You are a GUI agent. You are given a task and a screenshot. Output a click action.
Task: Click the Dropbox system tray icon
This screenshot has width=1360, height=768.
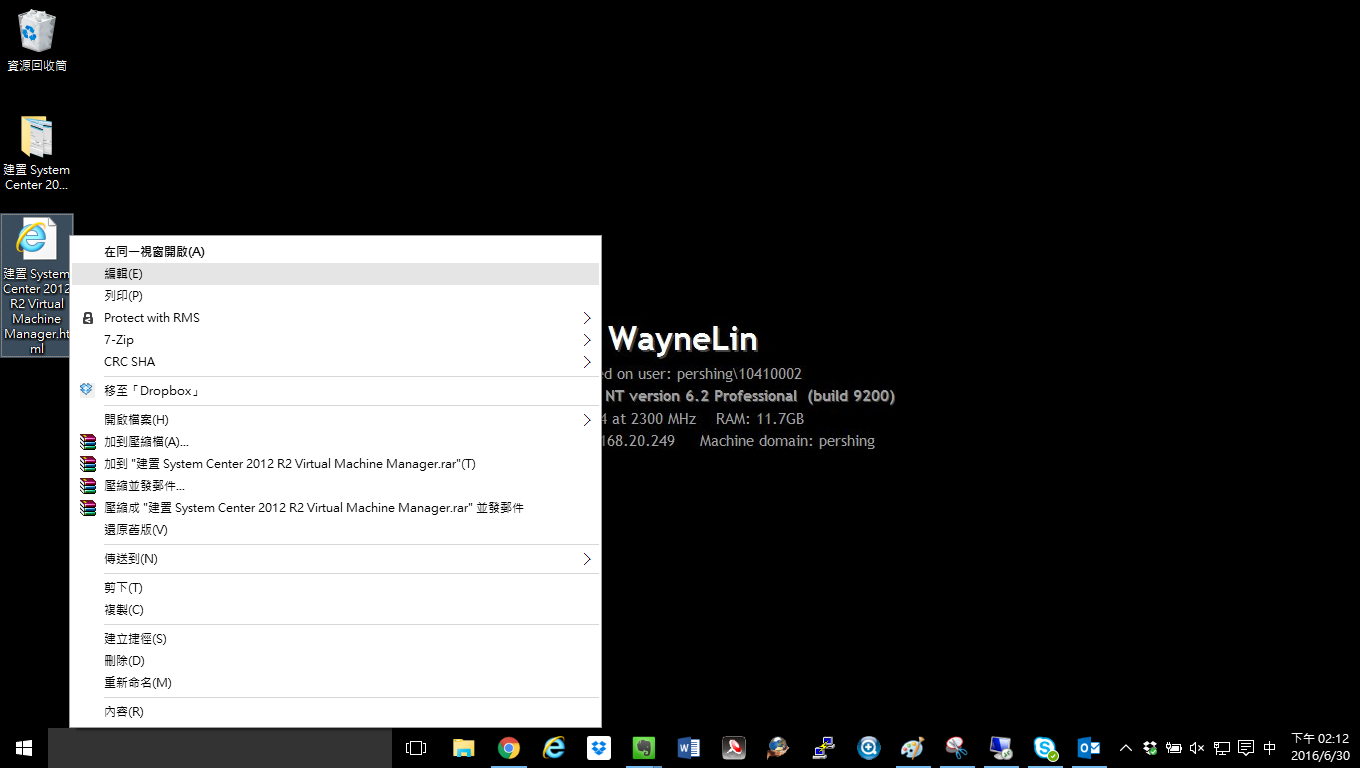(1151, 748)
